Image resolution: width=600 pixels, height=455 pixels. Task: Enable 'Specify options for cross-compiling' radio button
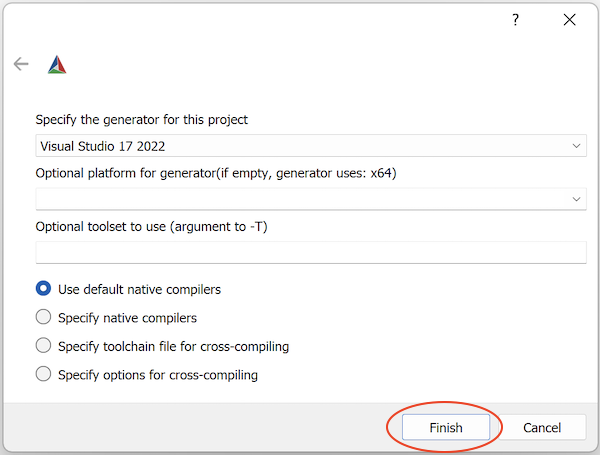pos(43,375)
